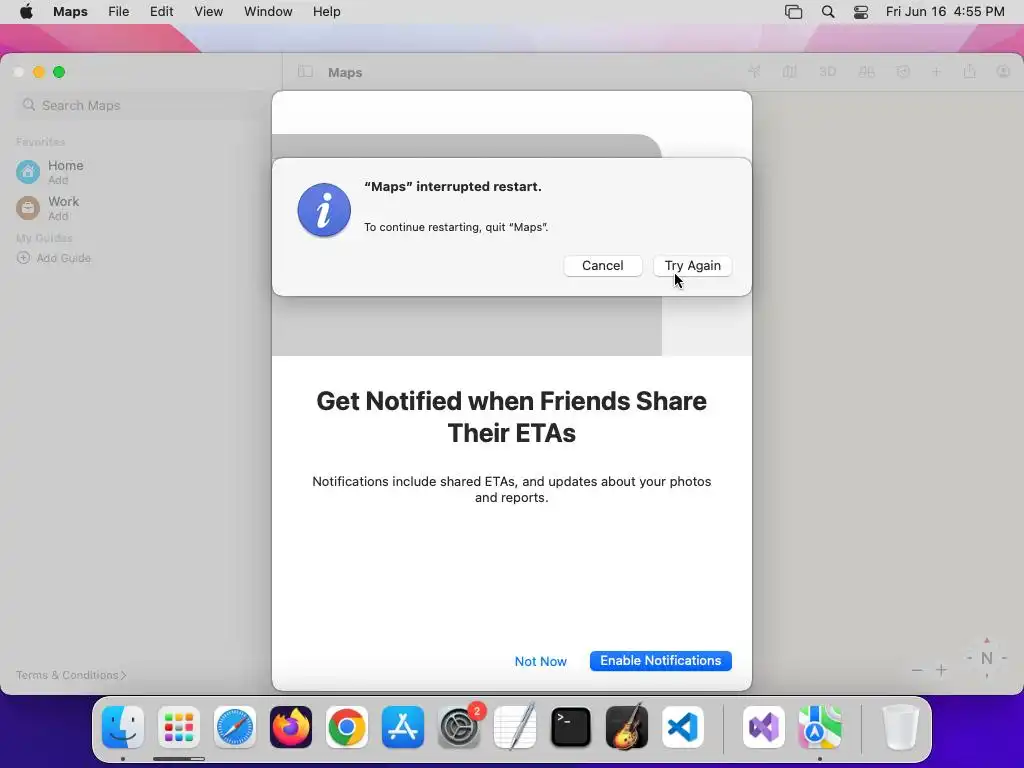
Task: Open the Help menu
Action: 327,12
